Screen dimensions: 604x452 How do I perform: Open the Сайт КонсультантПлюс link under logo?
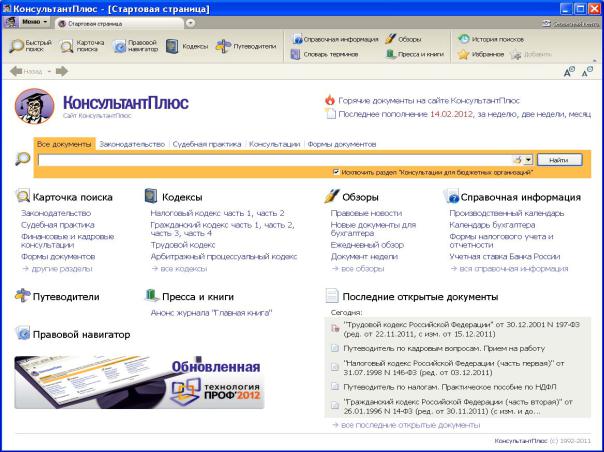pos(97,116)
